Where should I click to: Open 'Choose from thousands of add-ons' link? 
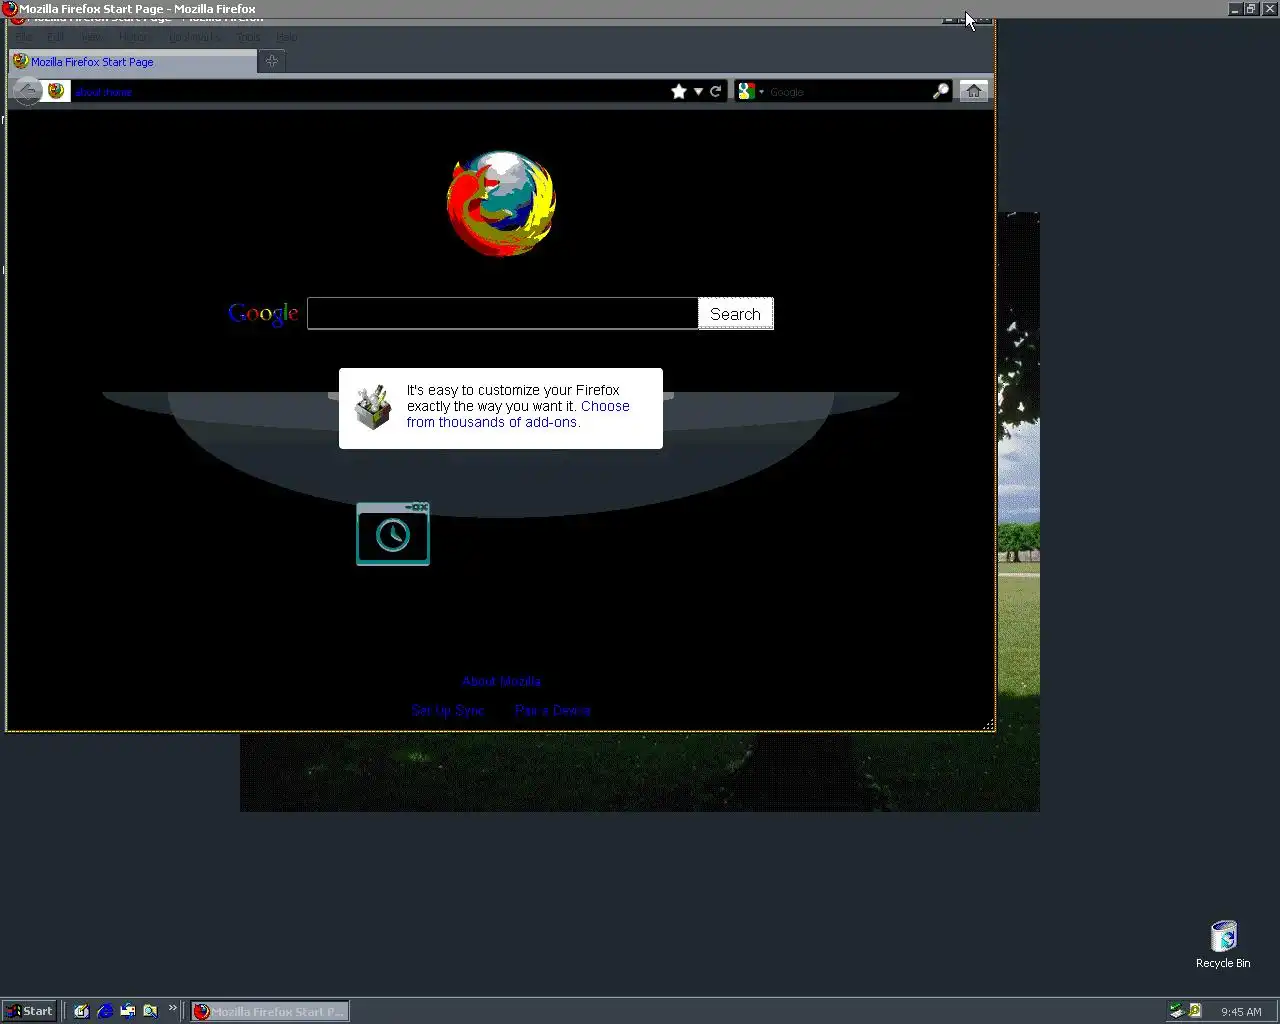coord(518,414)
